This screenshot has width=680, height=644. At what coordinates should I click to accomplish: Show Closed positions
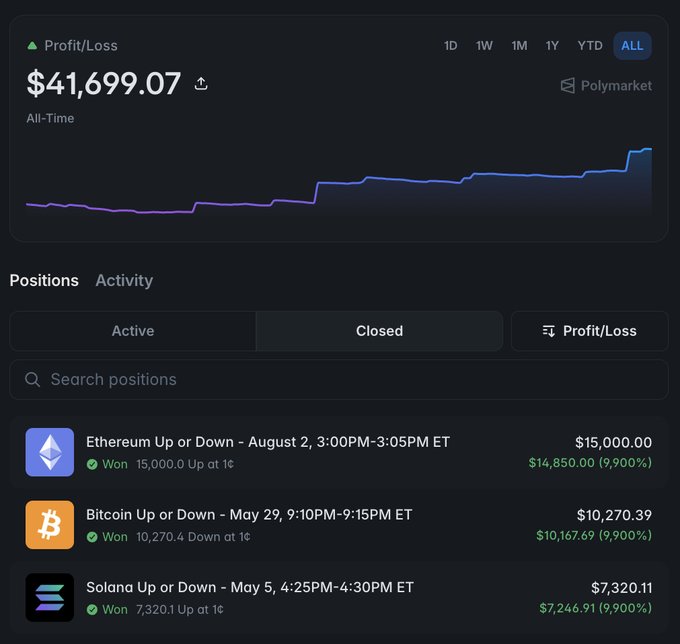[379, 331]
